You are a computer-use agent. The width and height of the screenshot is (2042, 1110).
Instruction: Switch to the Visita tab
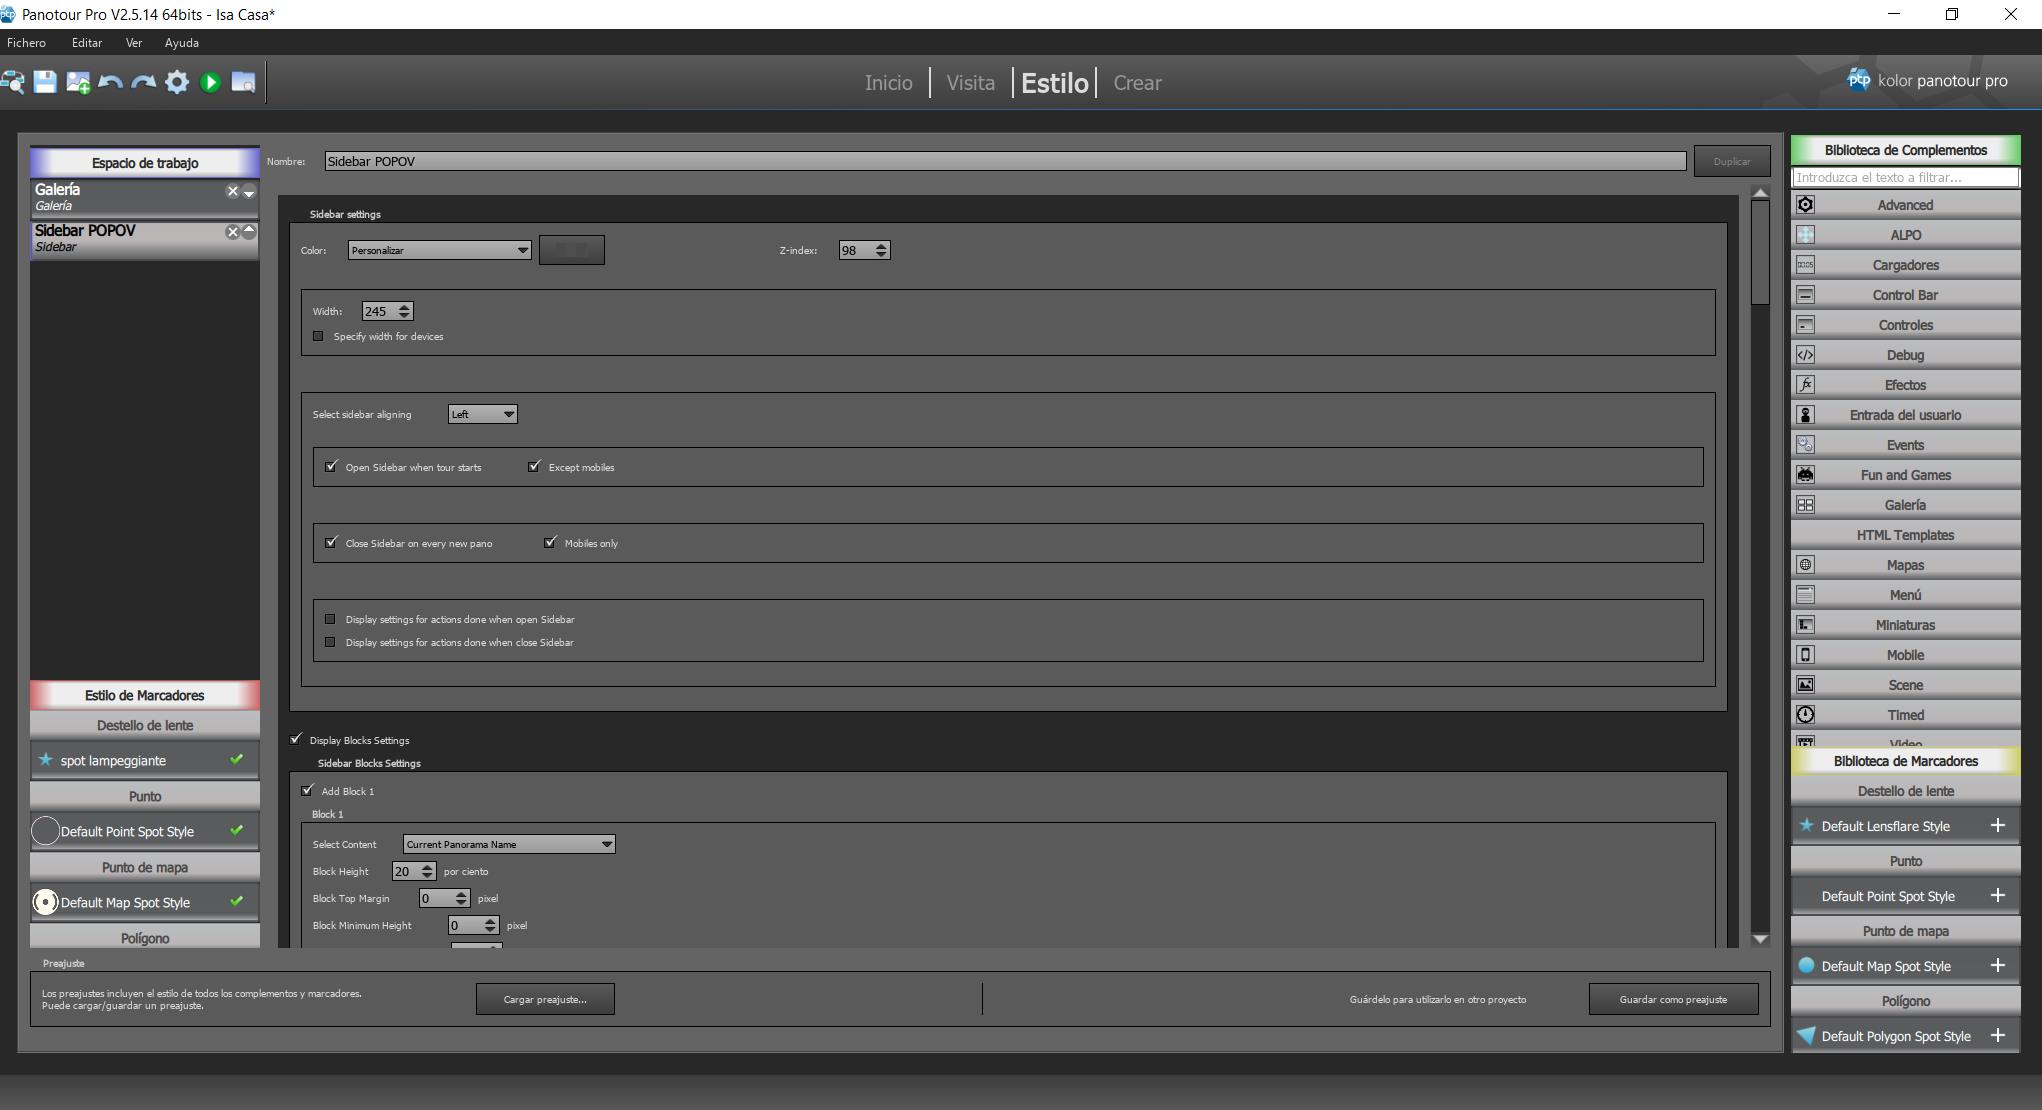970,83
